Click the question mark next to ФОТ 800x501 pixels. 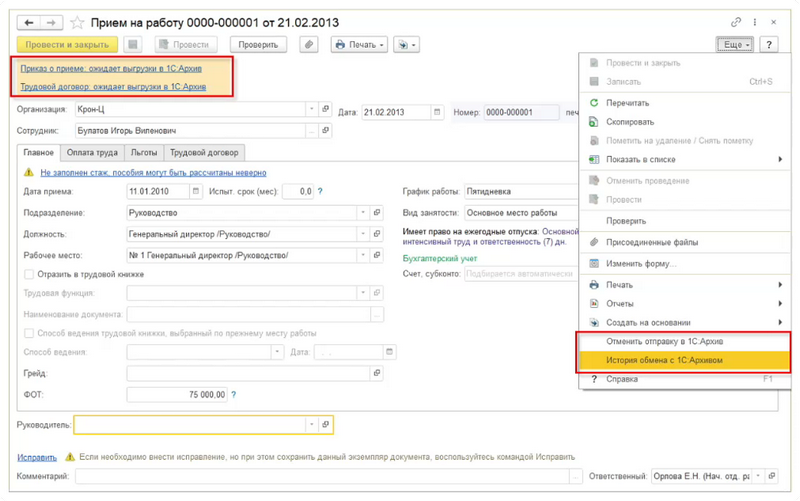tap(234, 395)
